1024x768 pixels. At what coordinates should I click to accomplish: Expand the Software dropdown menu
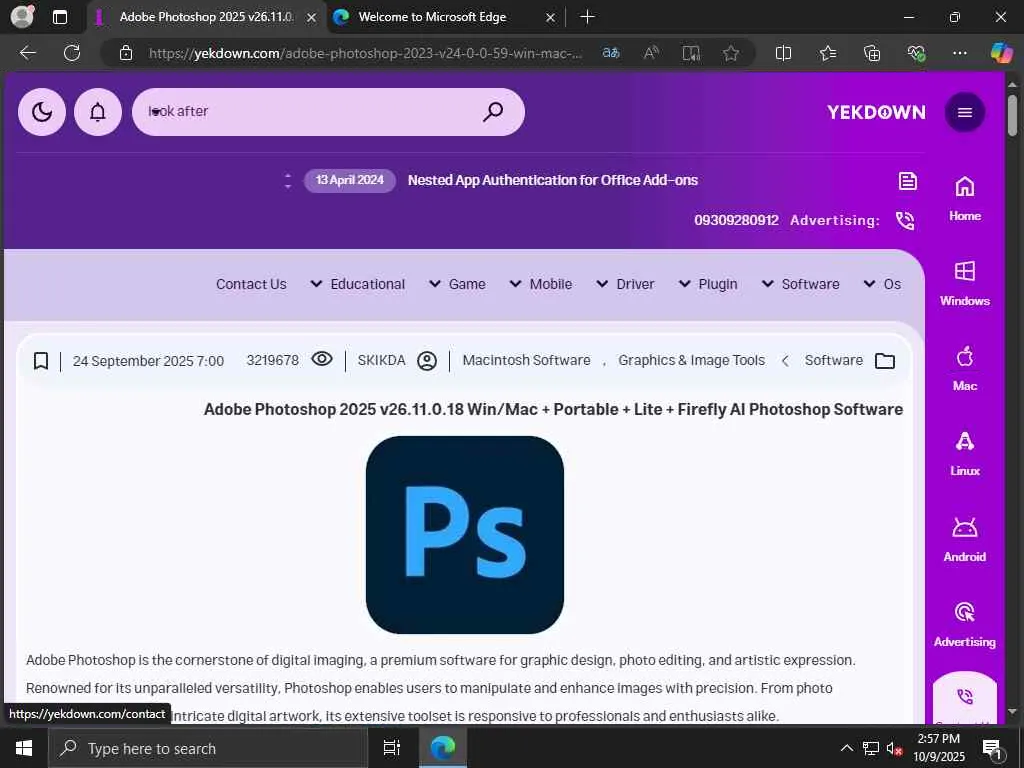801,284
